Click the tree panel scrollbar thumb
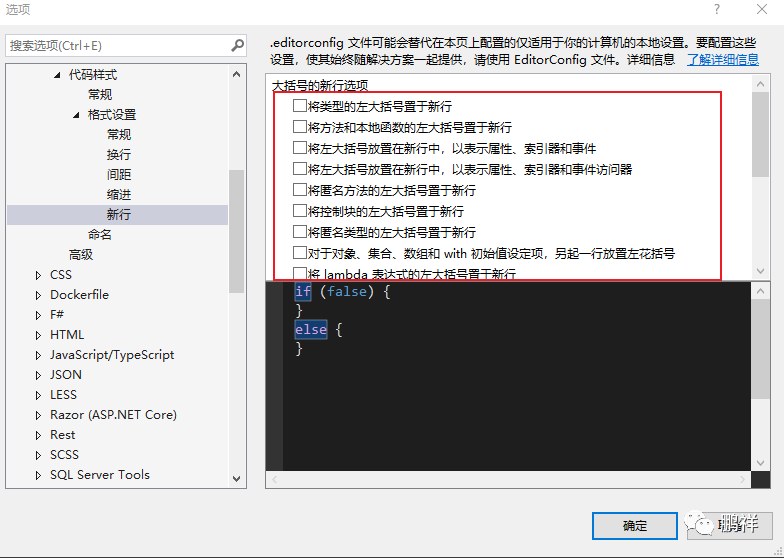784x558 pixels. [x=237, y=231]
